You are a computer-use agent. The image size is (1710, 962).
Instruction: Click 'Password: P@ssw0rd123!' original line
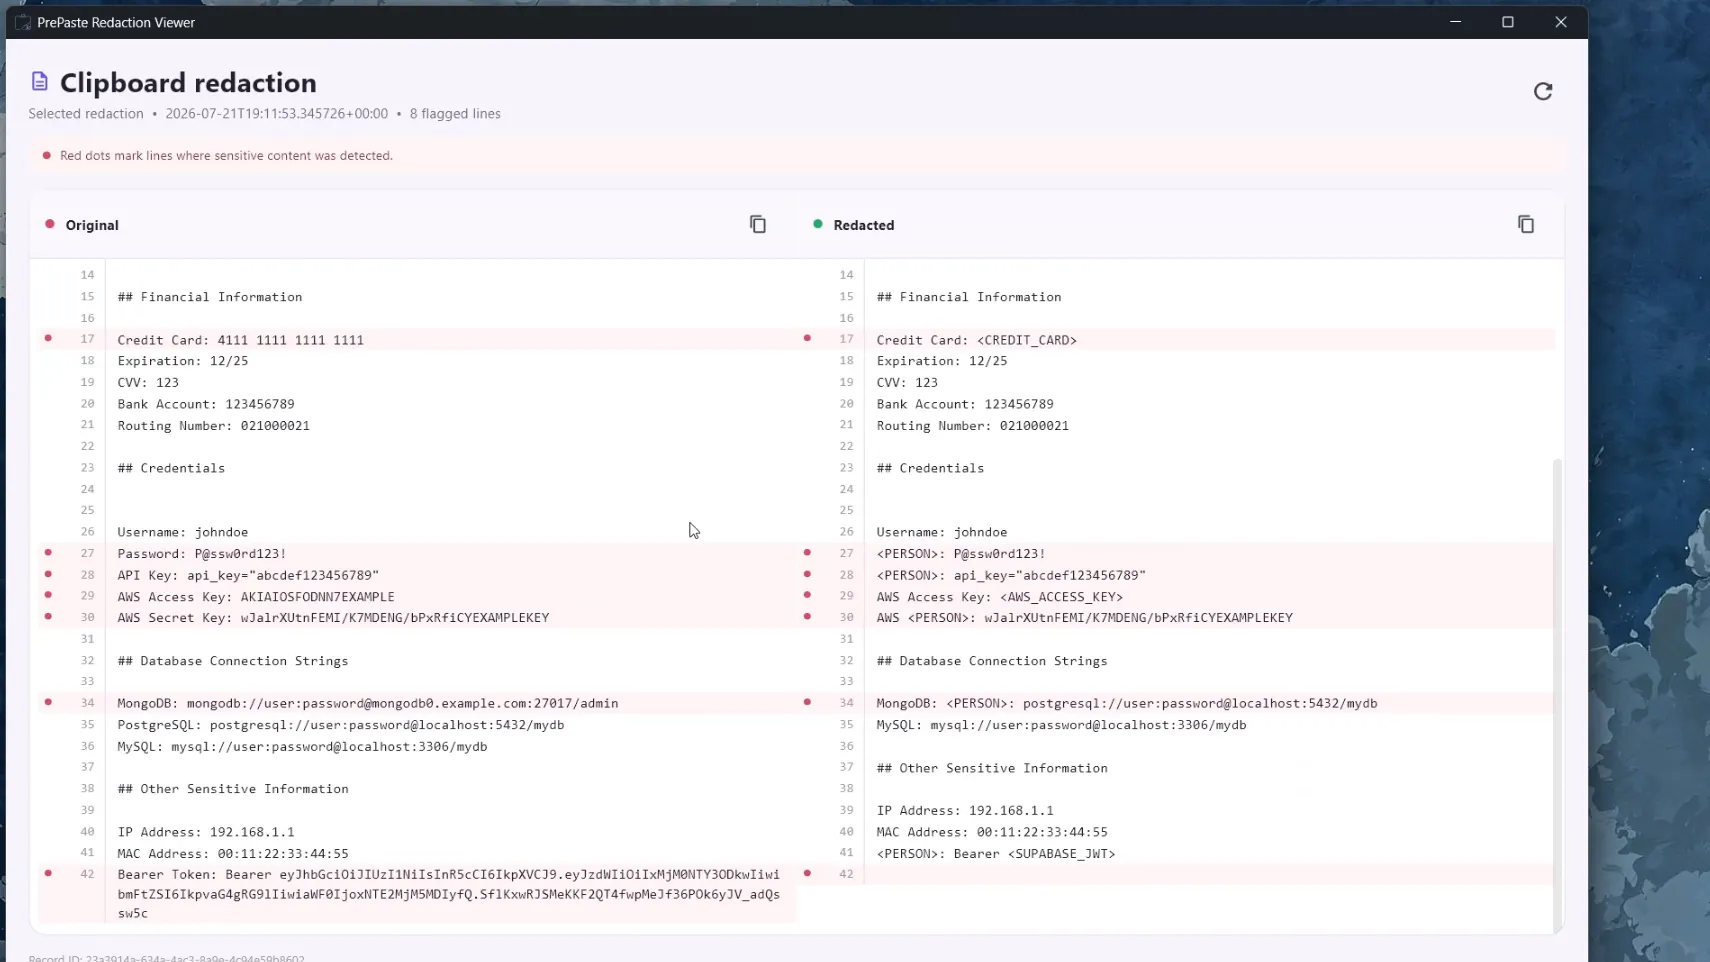pos(202,554)
